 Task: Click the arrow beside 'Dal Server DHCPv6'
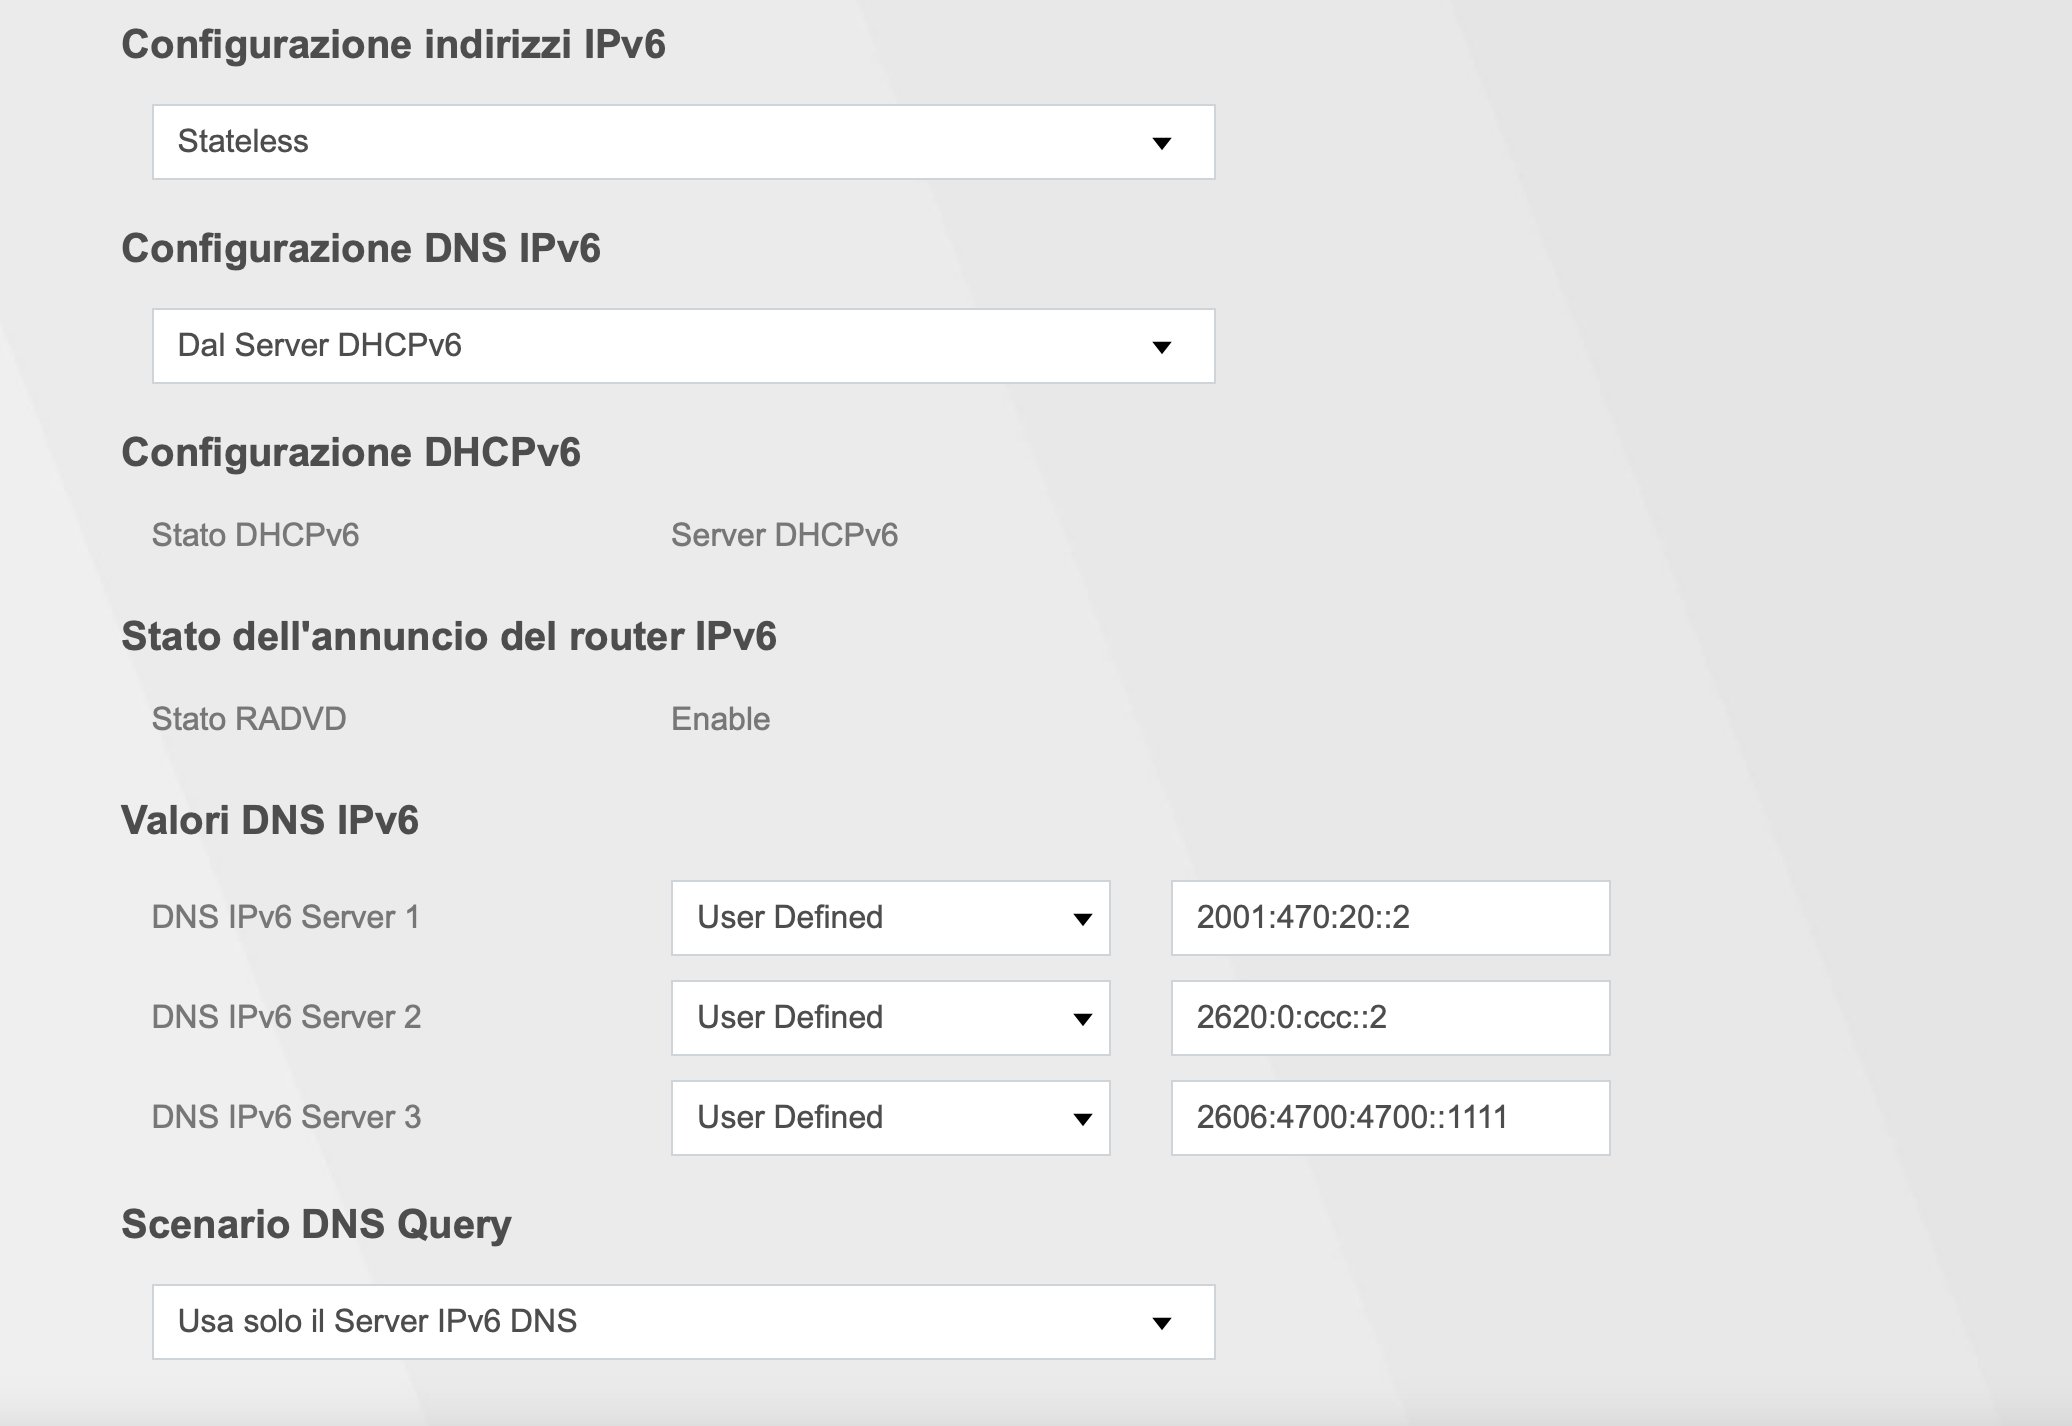[1161, 347]
